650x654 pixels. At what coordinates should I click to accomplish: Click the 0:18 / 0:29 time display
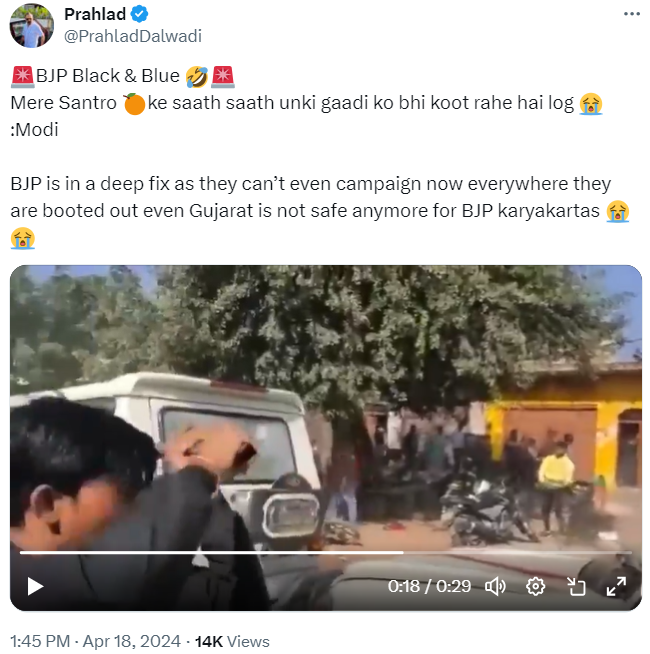429,586
